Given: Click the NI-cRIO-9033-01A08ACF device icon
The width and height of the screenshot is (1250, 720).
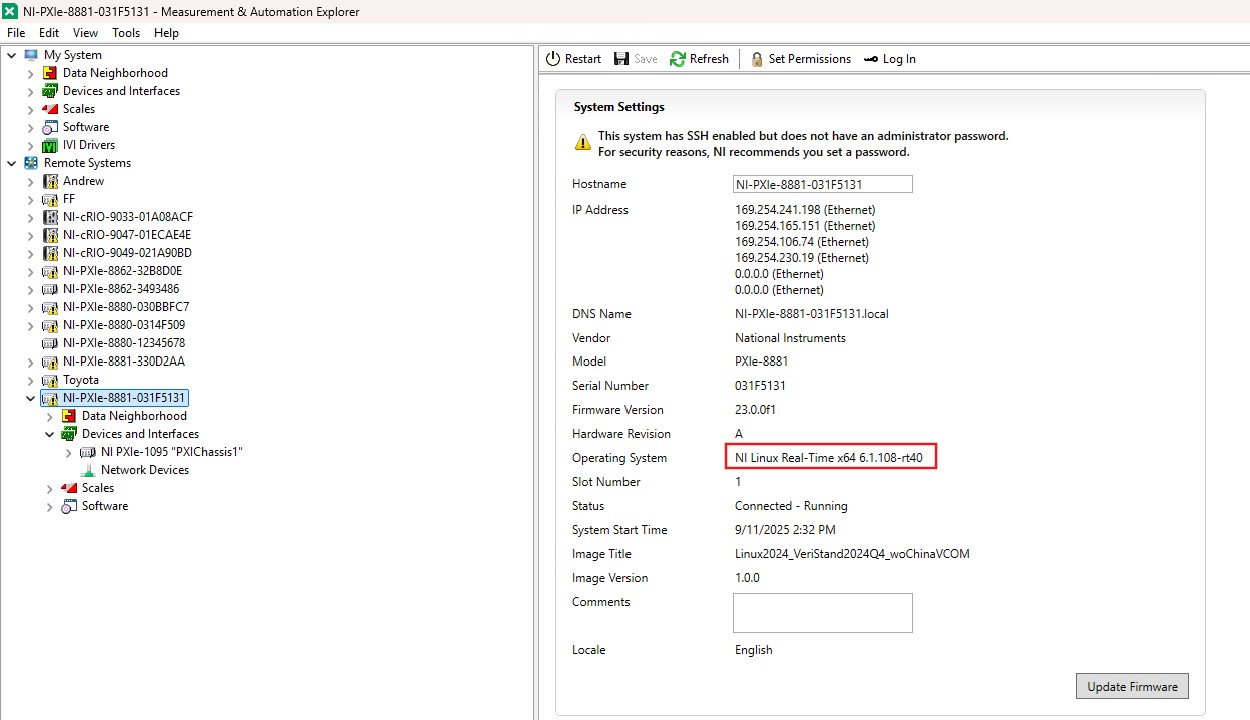Looking at the screenshot, I should [x=50, y=217].
